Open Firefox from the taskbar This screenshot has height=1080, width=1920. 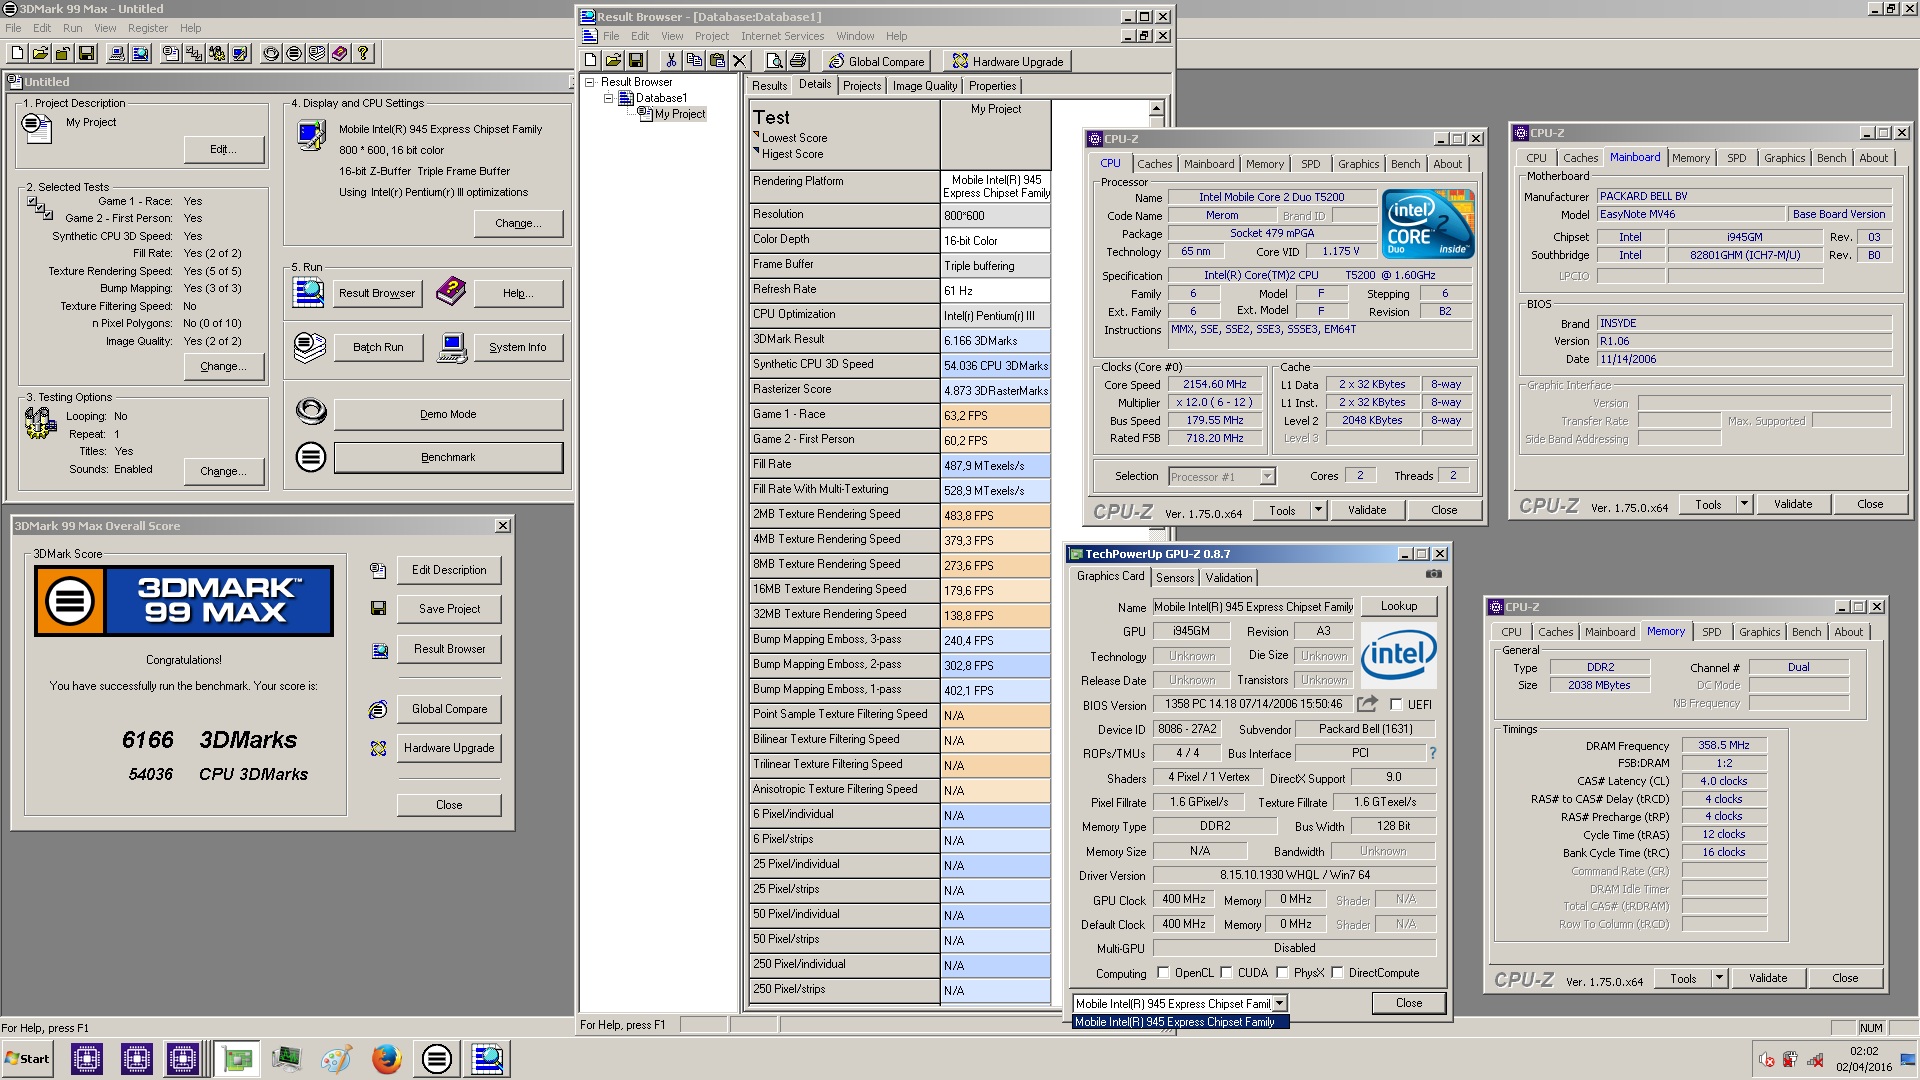[386, 1058]
